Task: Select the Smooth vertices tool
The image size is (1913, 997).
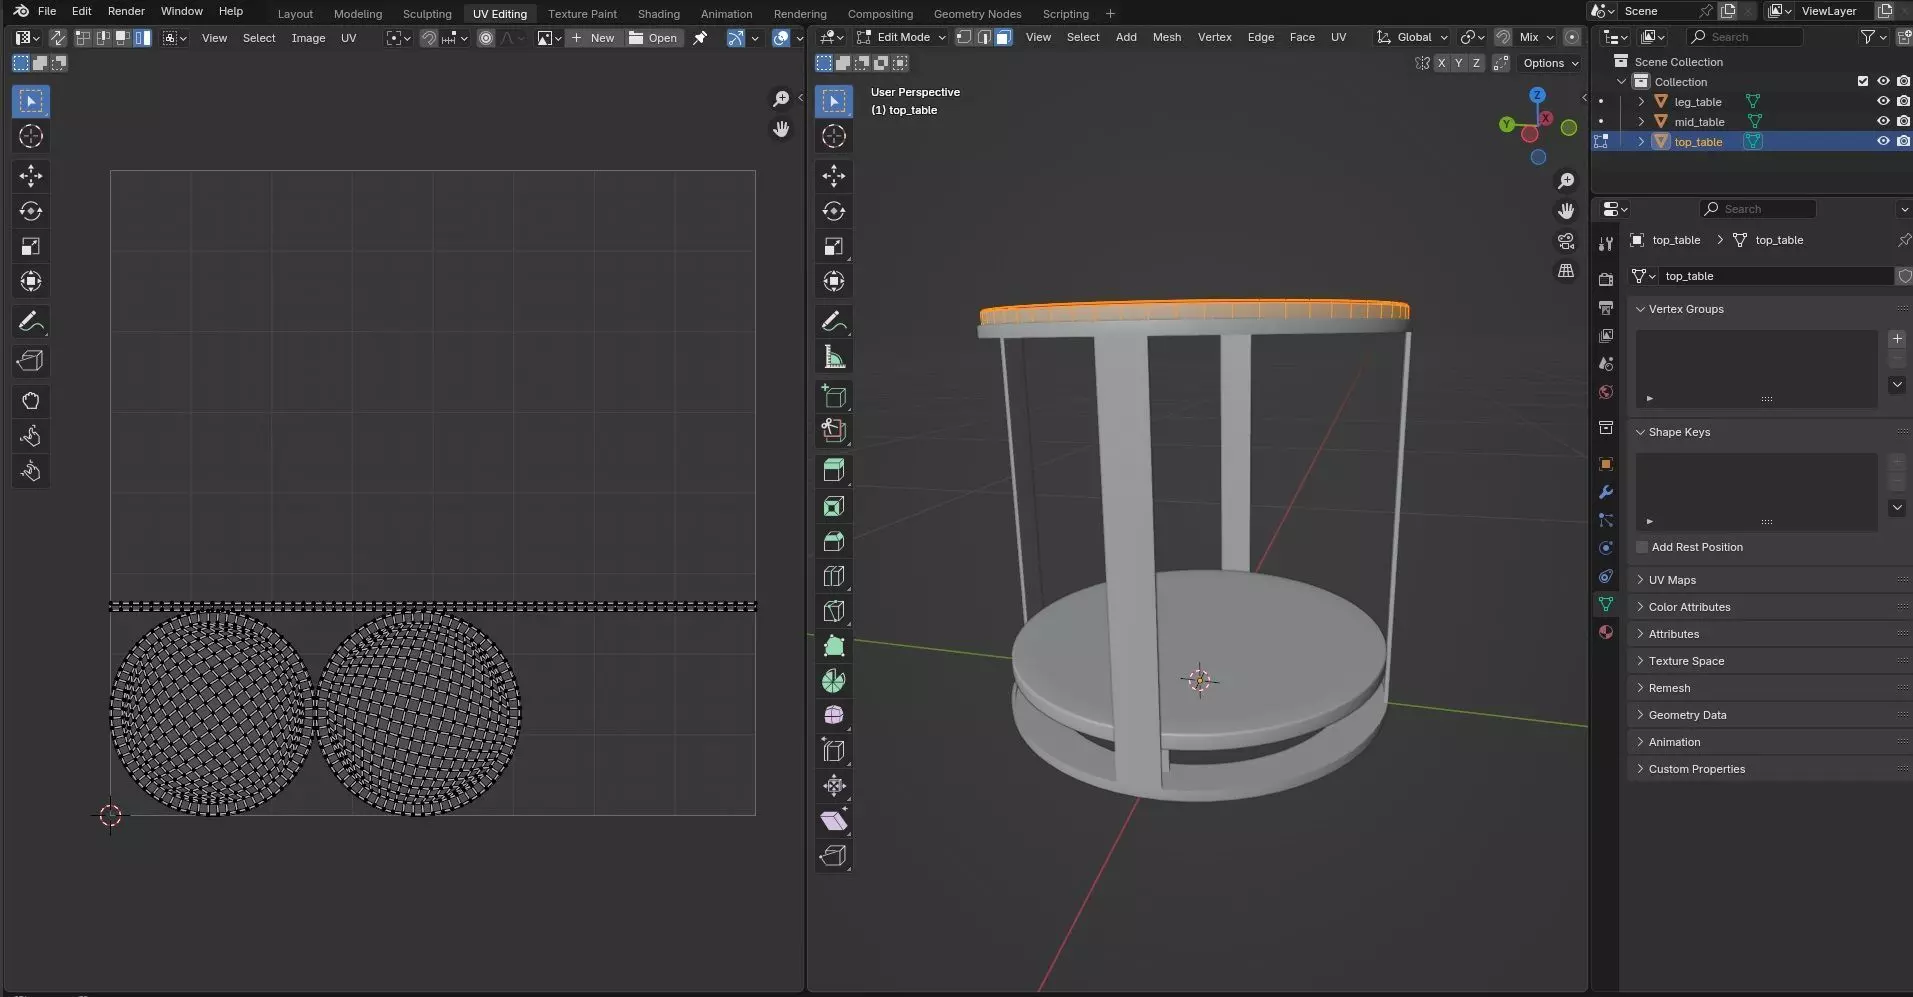Action: click(x=834, y=716)
